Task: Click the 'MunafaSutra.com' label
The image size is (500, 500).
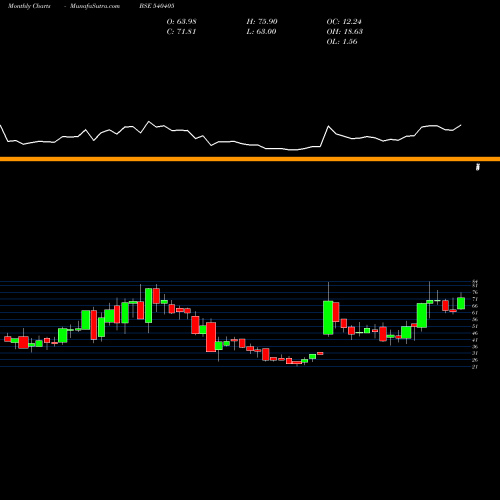Action: pyautogui.click(x=95, y=6)
